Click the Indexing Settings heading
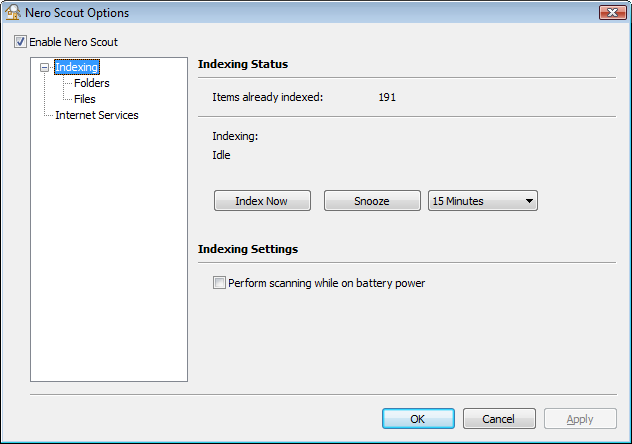This screenshot has height=444, width=632. pos(248,249)
